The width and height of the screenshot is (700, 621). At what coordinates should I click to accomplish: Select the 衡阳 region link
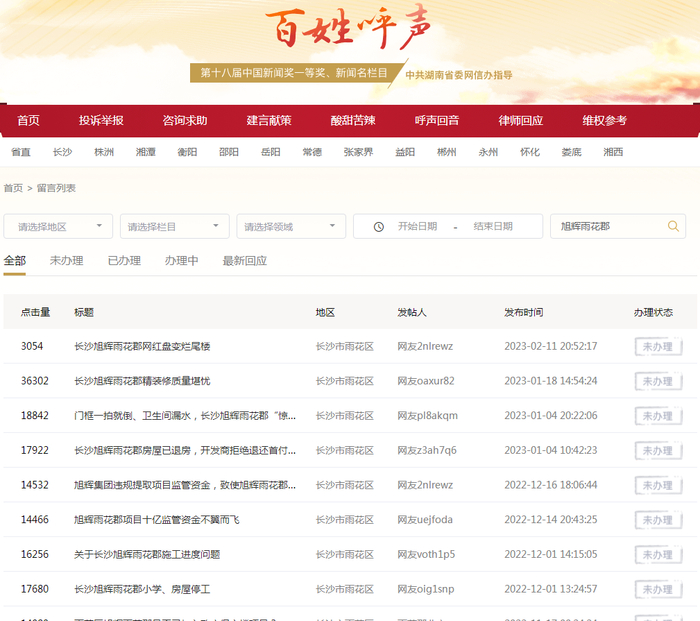coord(187,152)
